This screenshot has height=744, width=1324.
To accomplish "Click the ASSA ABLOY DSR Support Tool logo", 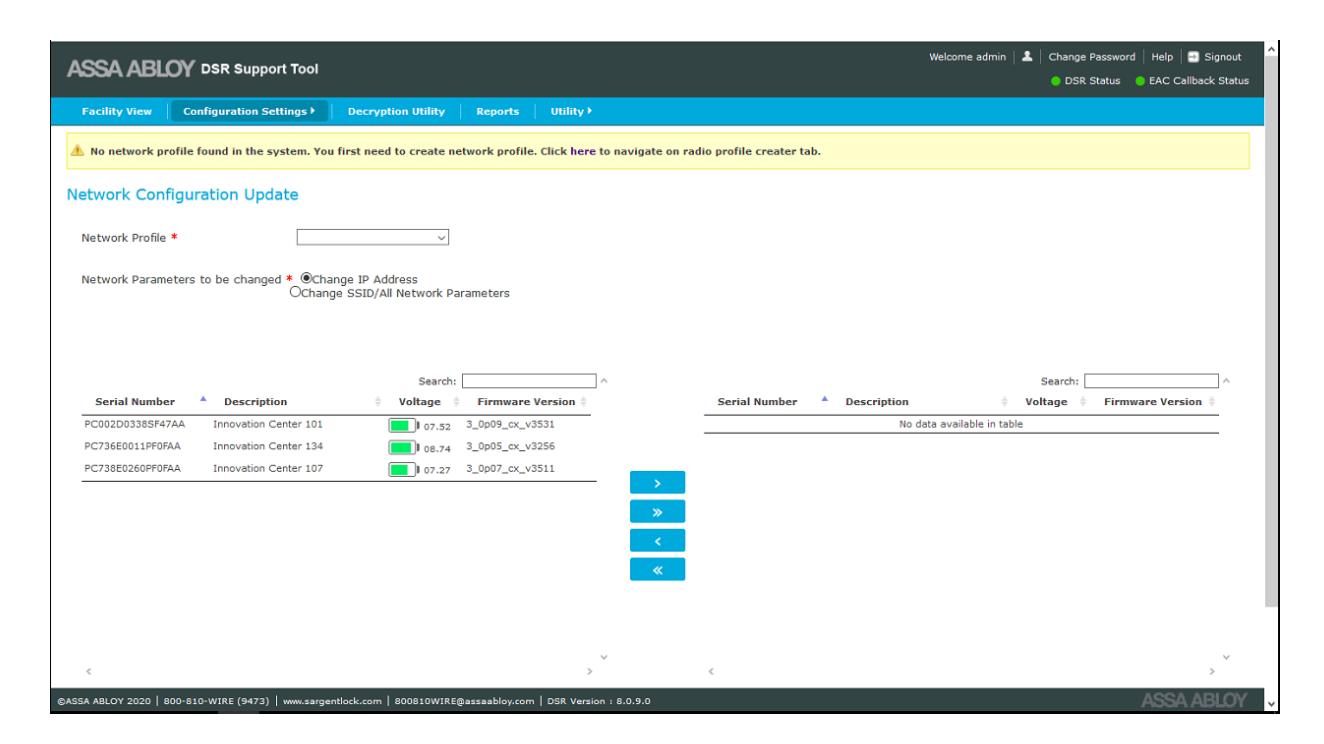I will click(192, 69).
